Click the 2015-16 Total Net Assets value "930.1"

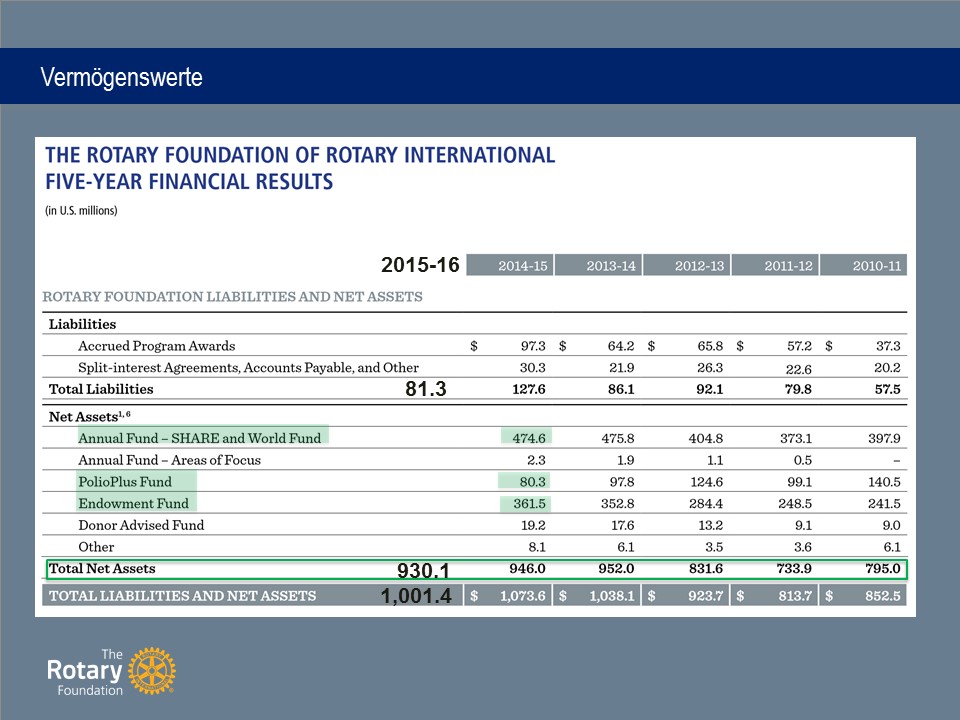424,571
